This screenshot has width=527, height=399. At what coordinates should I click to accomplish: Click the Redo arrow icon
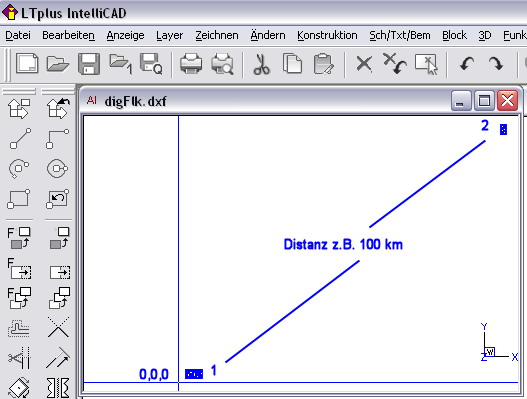click(x=496, y=63)
